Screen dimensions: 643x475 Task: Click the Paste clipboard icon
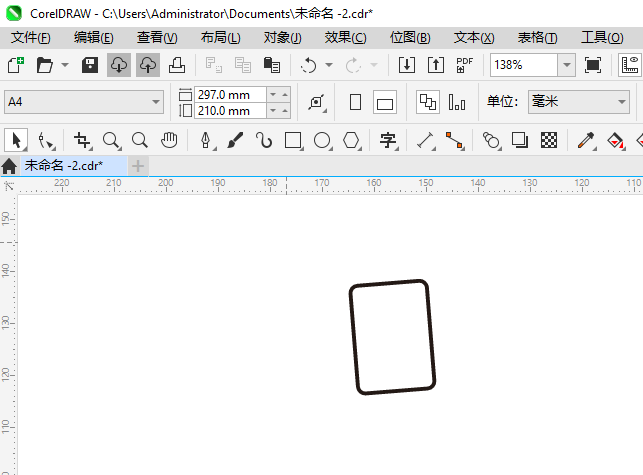point(271,65)
